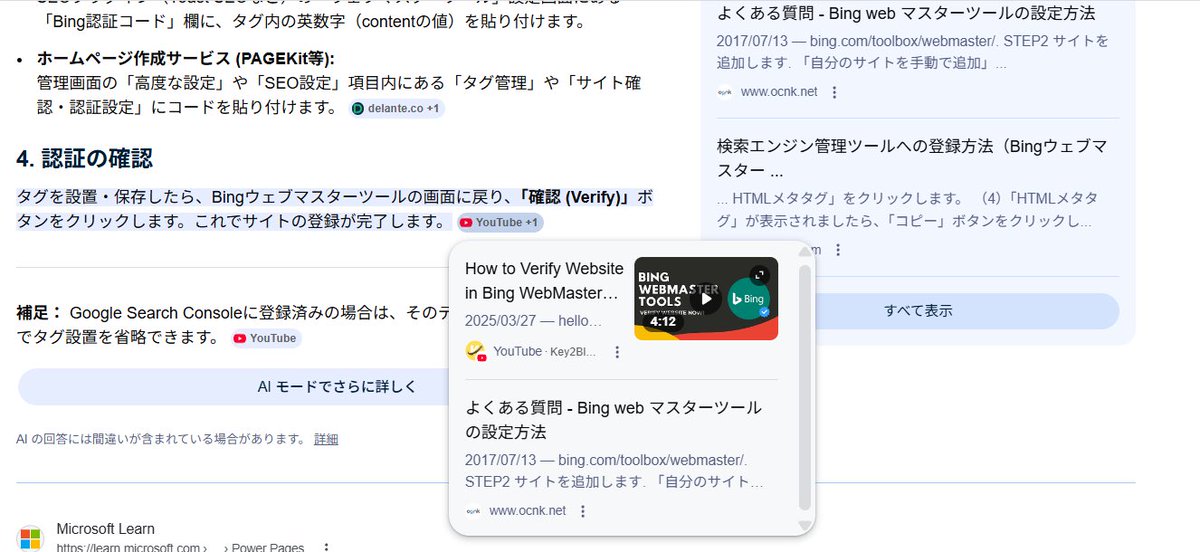Screen dimensions: 1200x552
Task: Click the すべて表示 button
Action: coord(917,311)
